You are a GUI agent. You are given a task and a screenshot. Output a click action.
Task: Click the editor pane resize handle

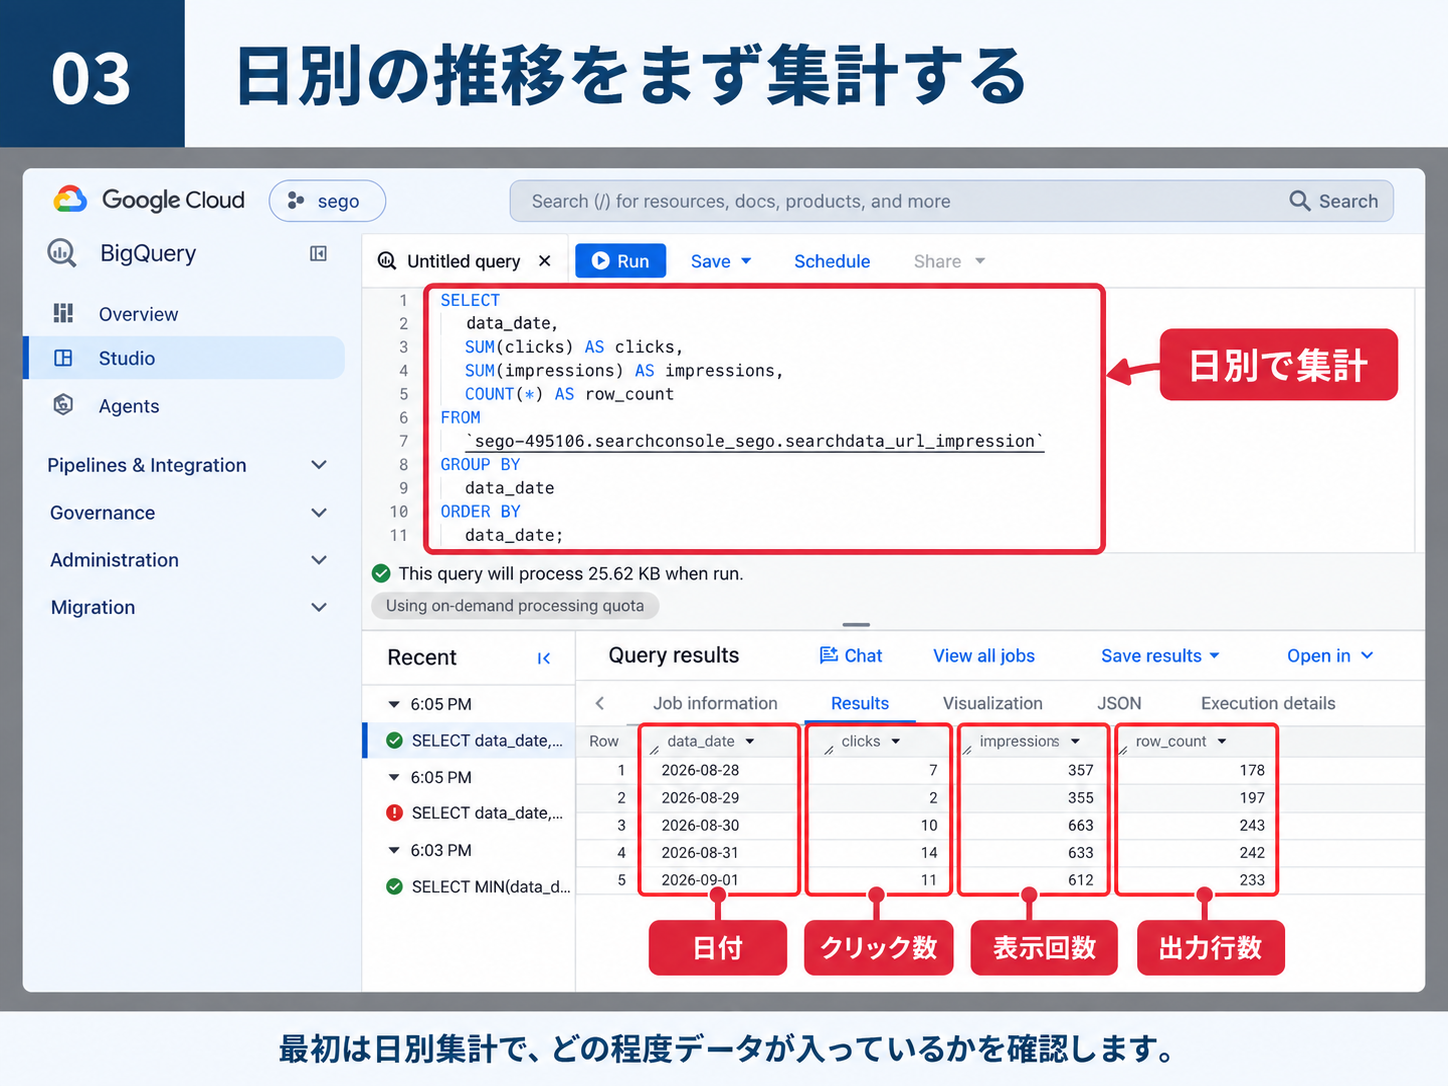[856, 625]
